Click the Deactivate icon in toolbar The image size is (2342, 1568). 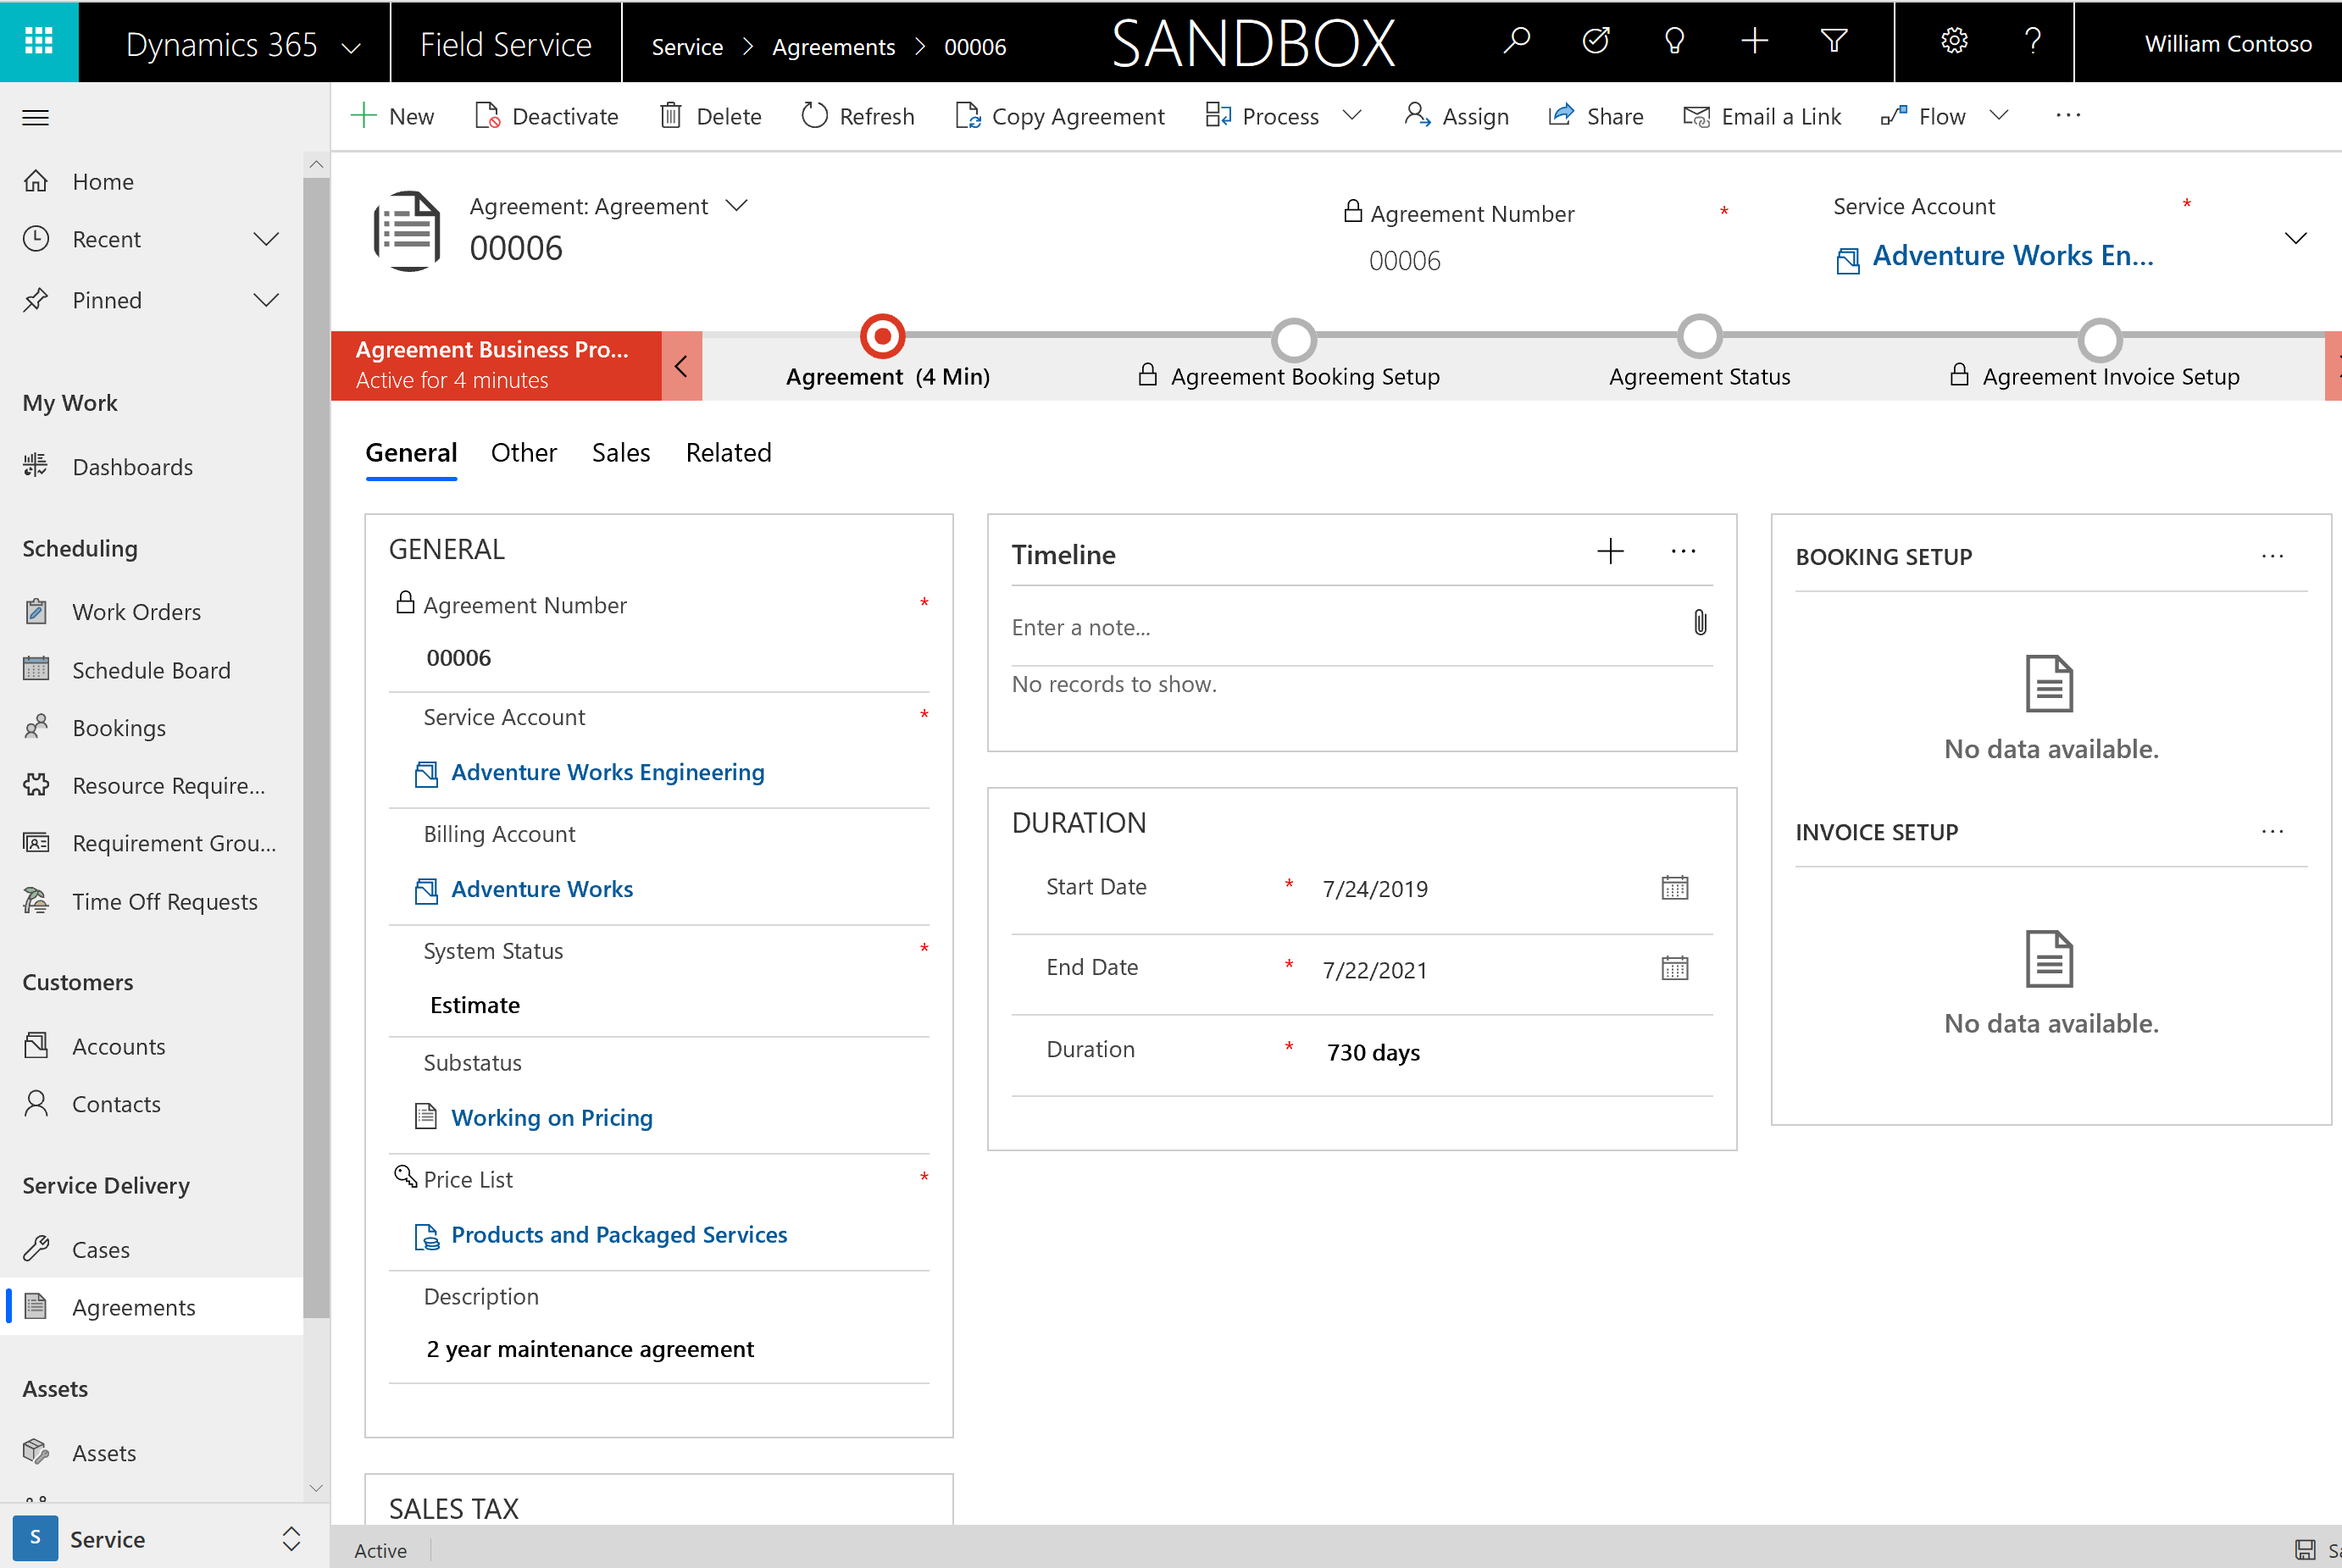click(x=490, y=115)
